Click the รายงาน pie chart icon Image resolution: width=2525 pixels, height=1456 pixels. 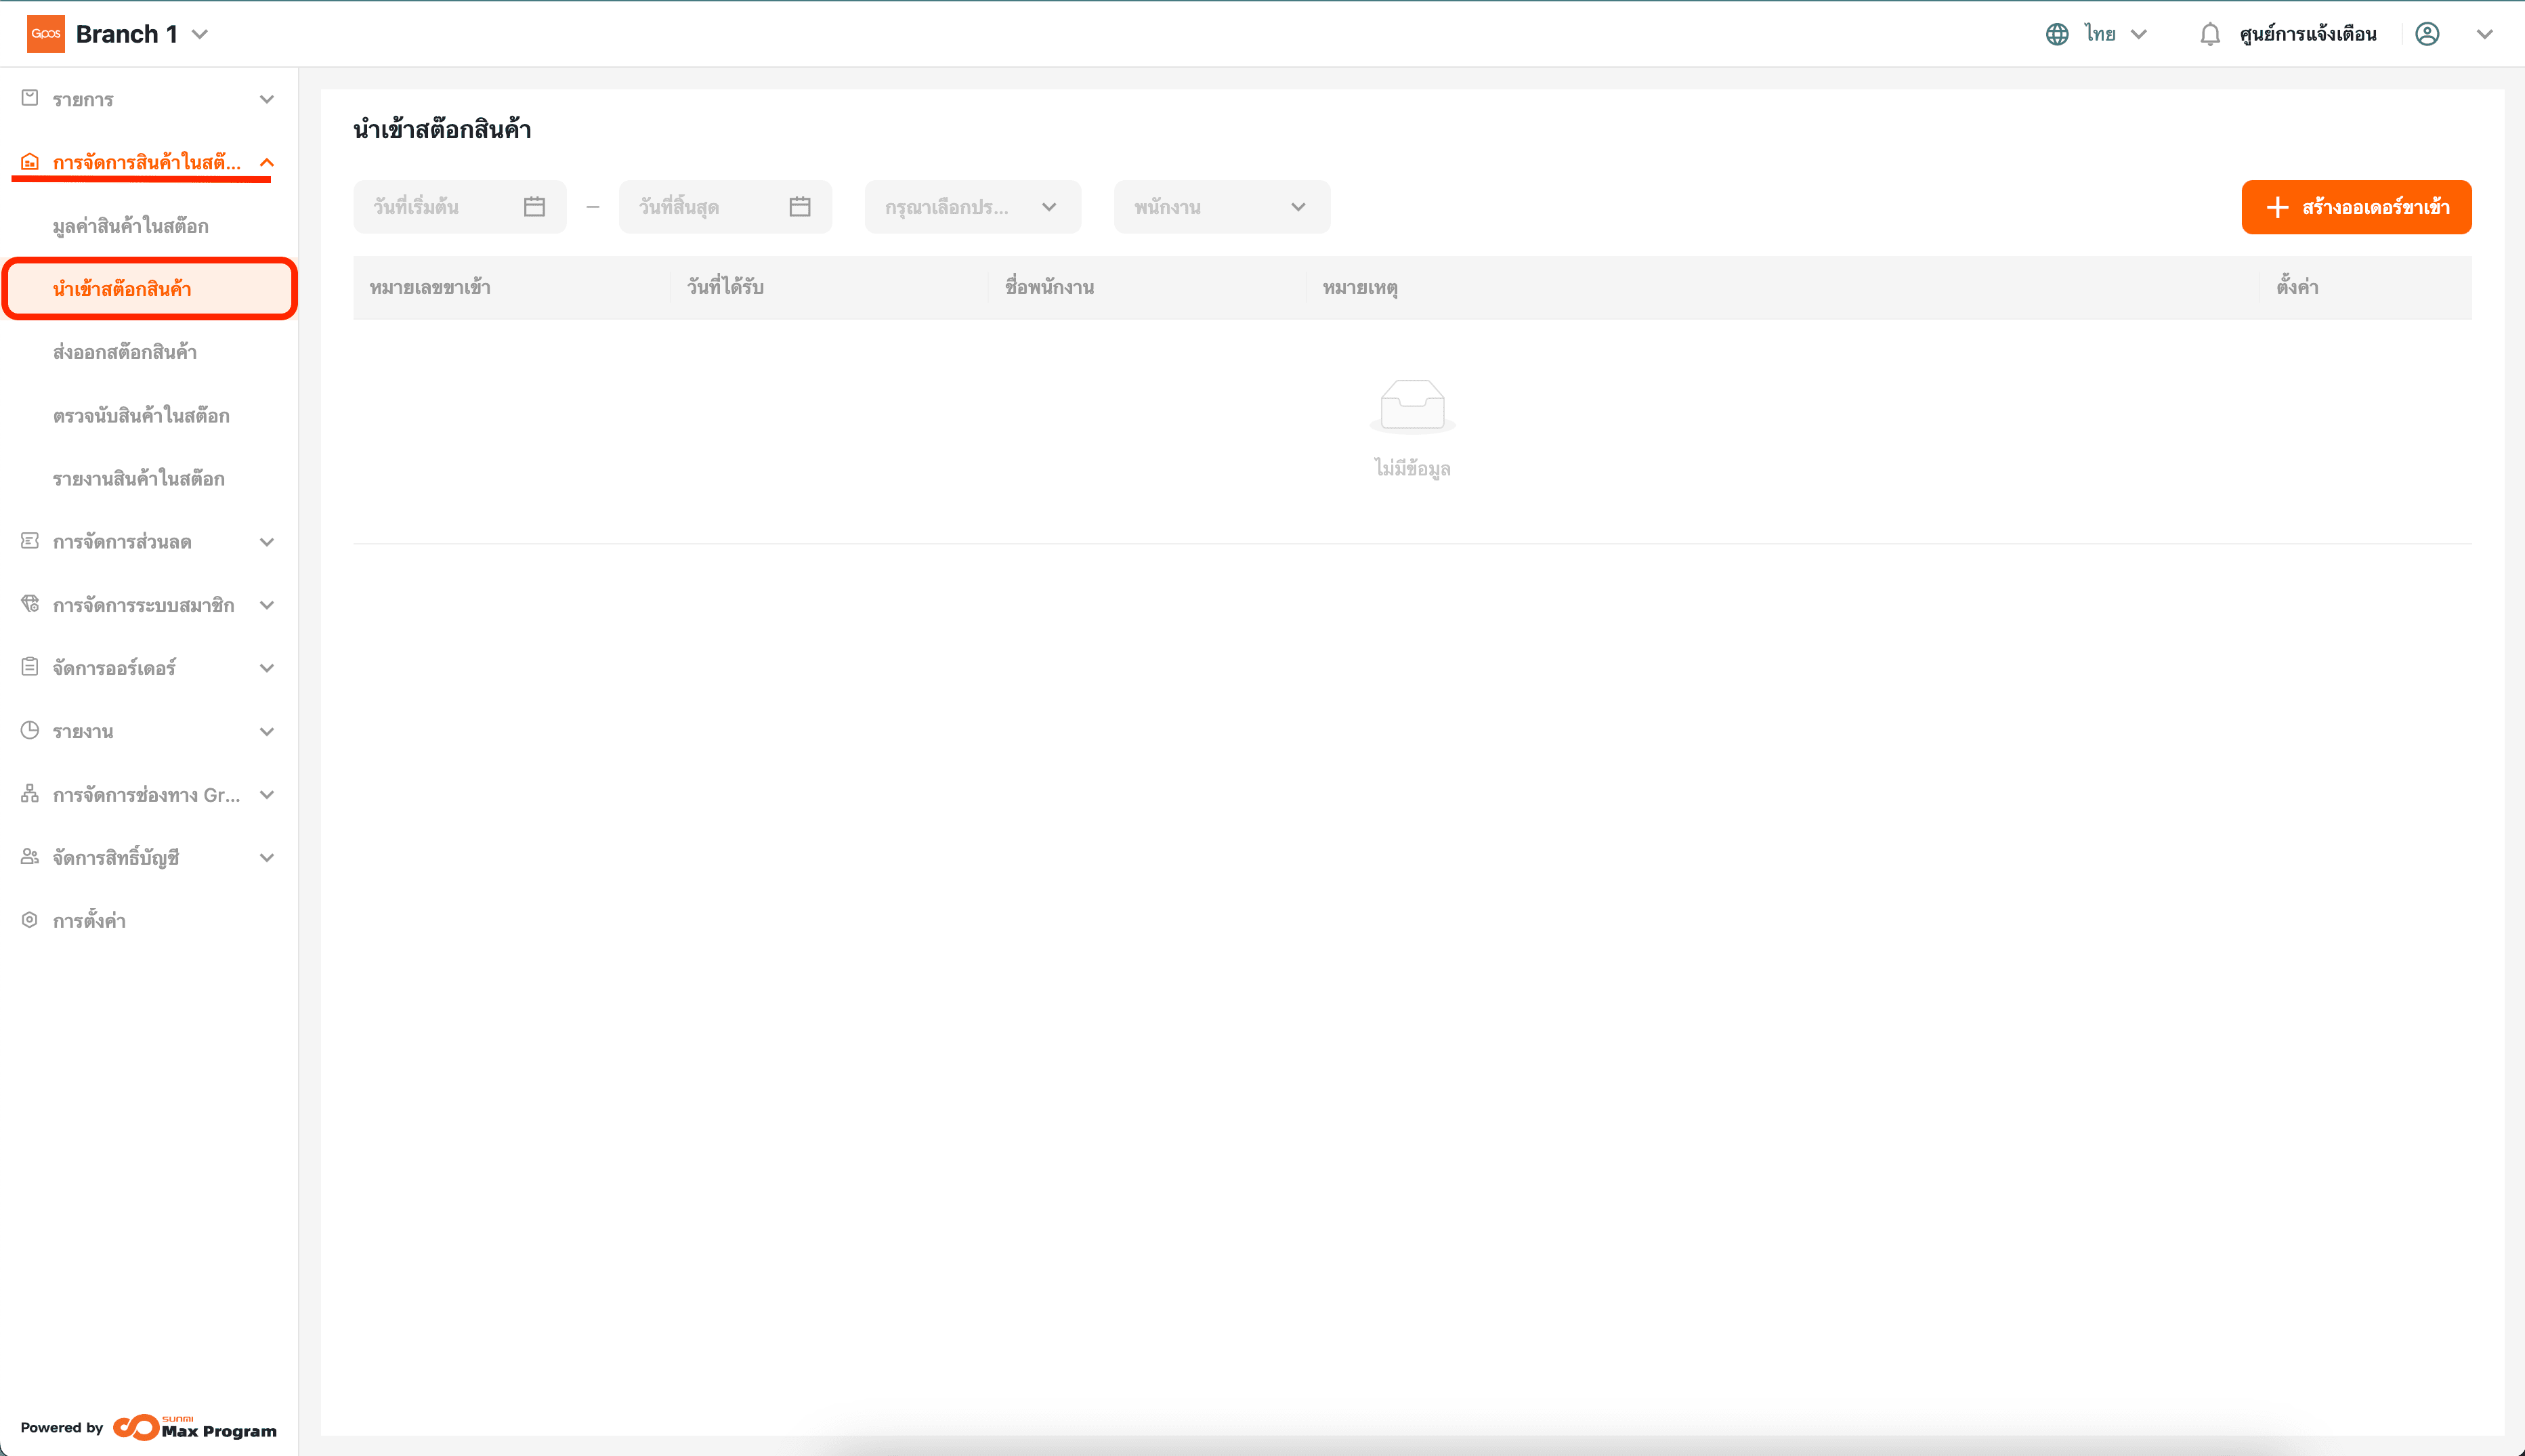click(30, 731)
